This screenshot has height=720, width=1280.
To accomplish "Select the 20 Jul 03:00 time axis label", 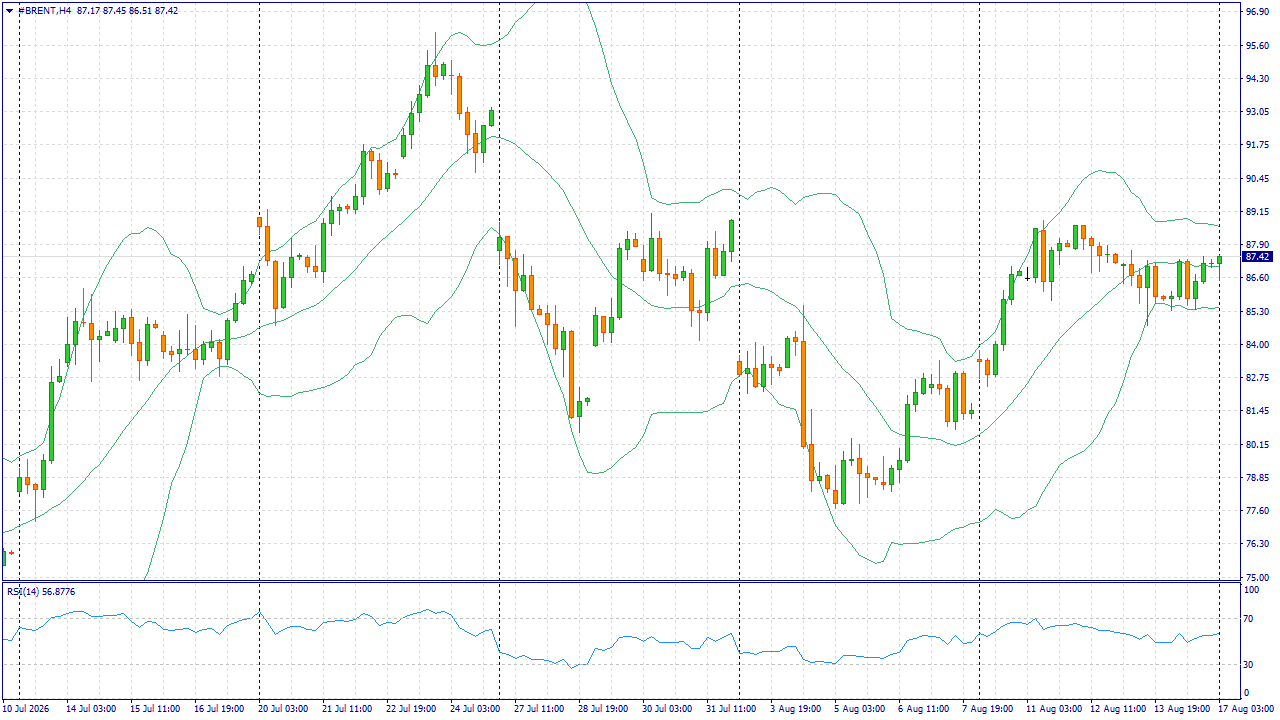I will (x=281, y=708).
